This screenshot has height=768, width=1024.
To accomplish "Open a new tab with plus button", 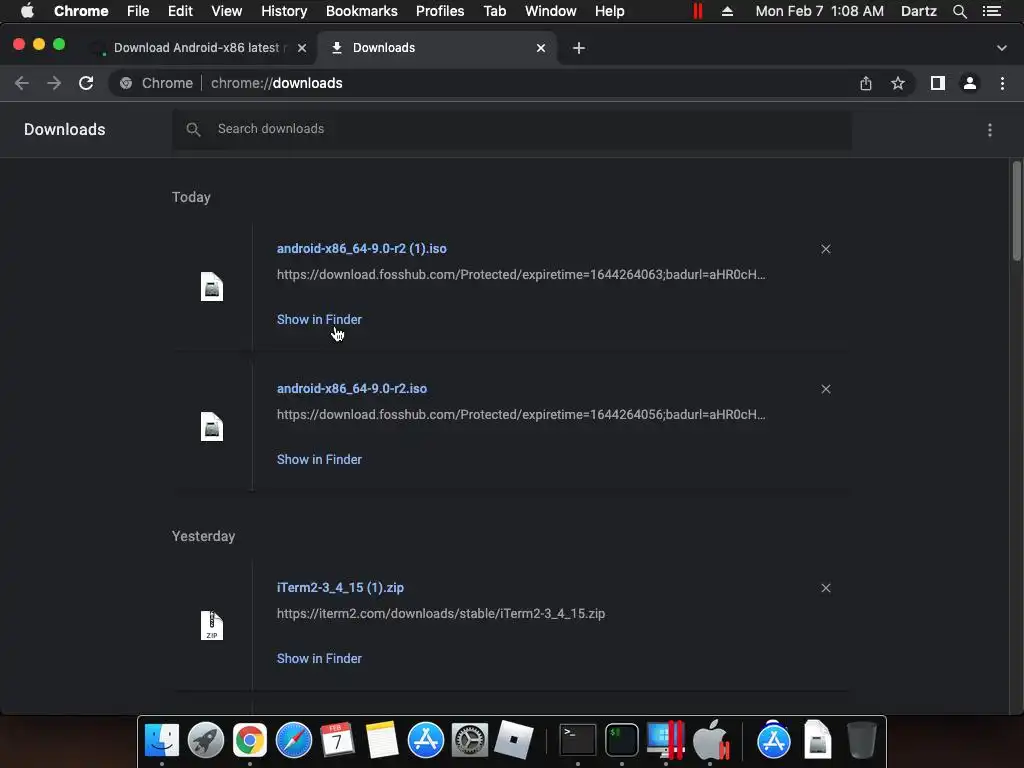I will [x=579, y=48].
